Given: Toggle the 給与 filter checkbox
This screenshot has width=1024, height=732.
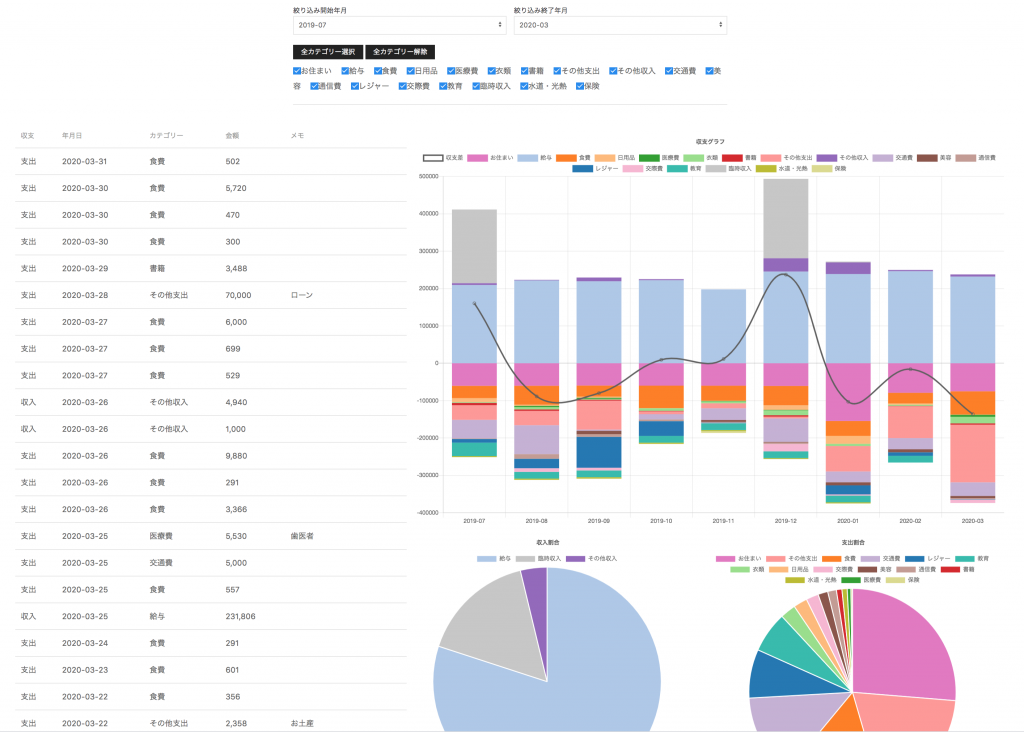Looking at the screenshot, I should (x=345, y=71).
